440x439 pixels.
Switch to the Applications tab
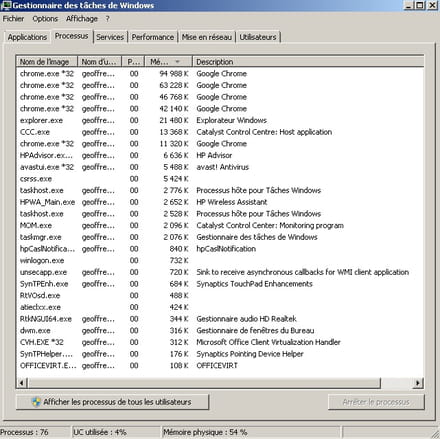[x=27, y=37]
